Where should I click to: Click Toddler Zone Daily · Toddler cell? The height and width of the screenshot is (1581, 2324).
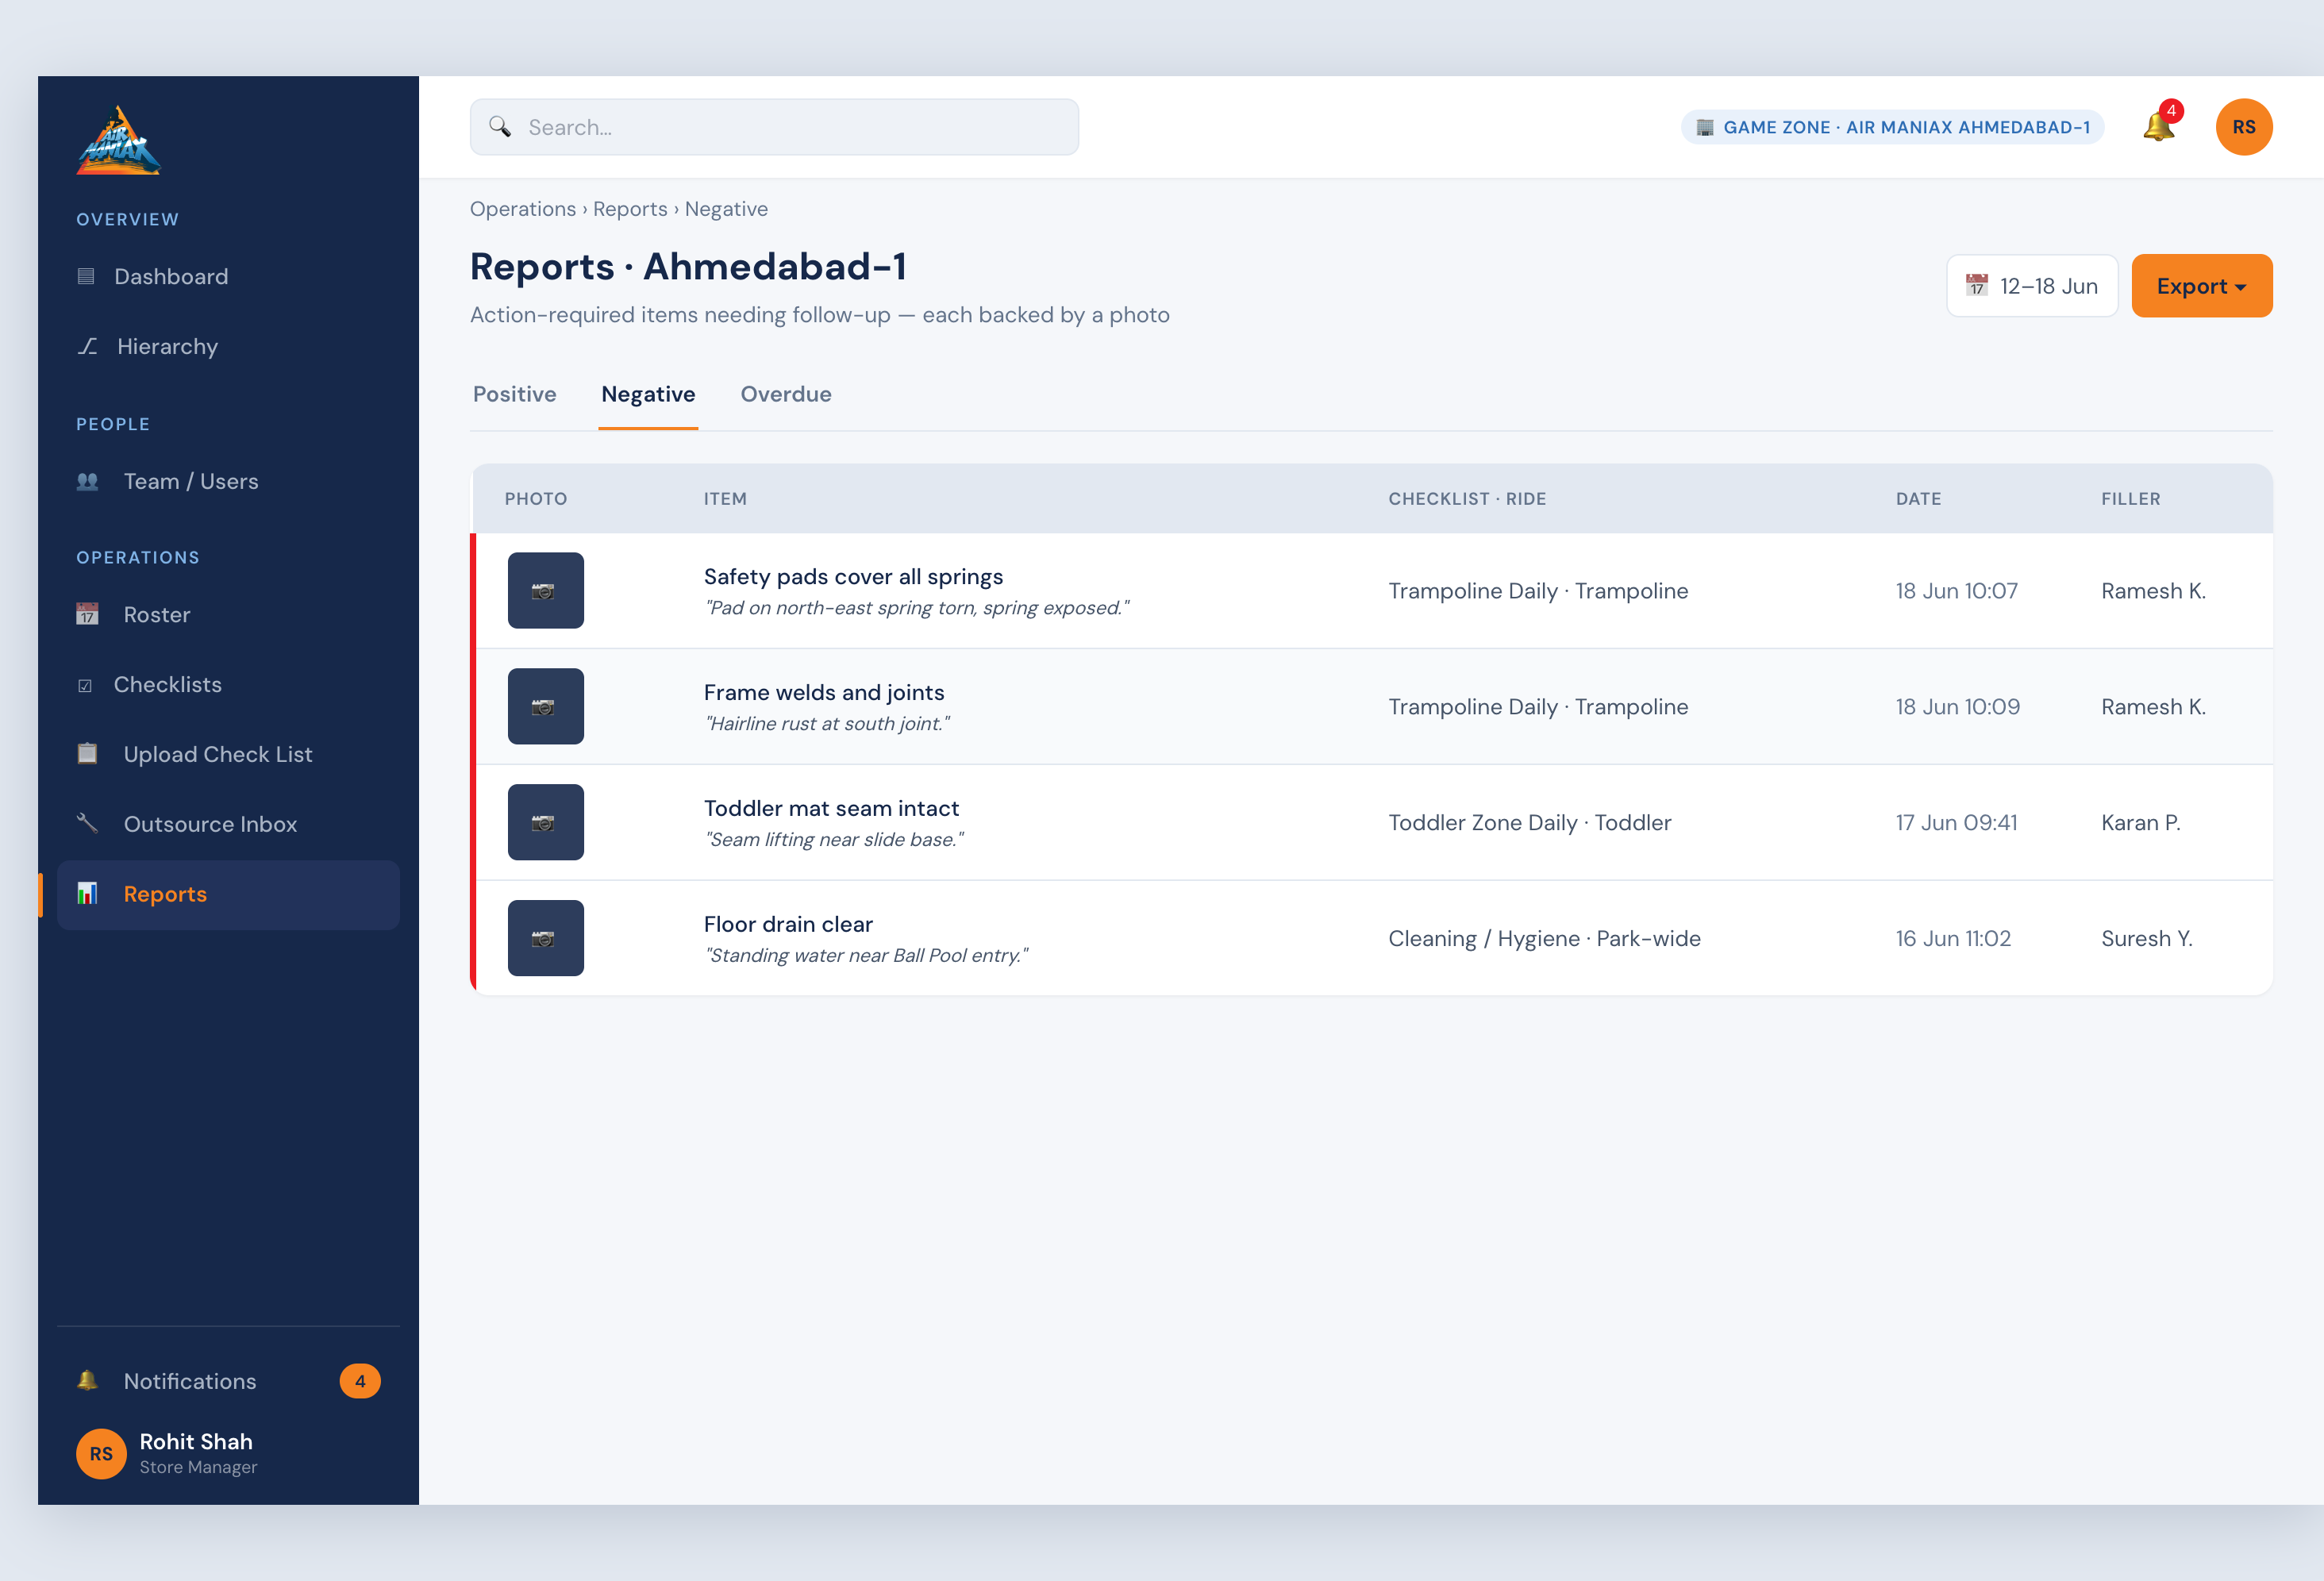click(1530, 823)
